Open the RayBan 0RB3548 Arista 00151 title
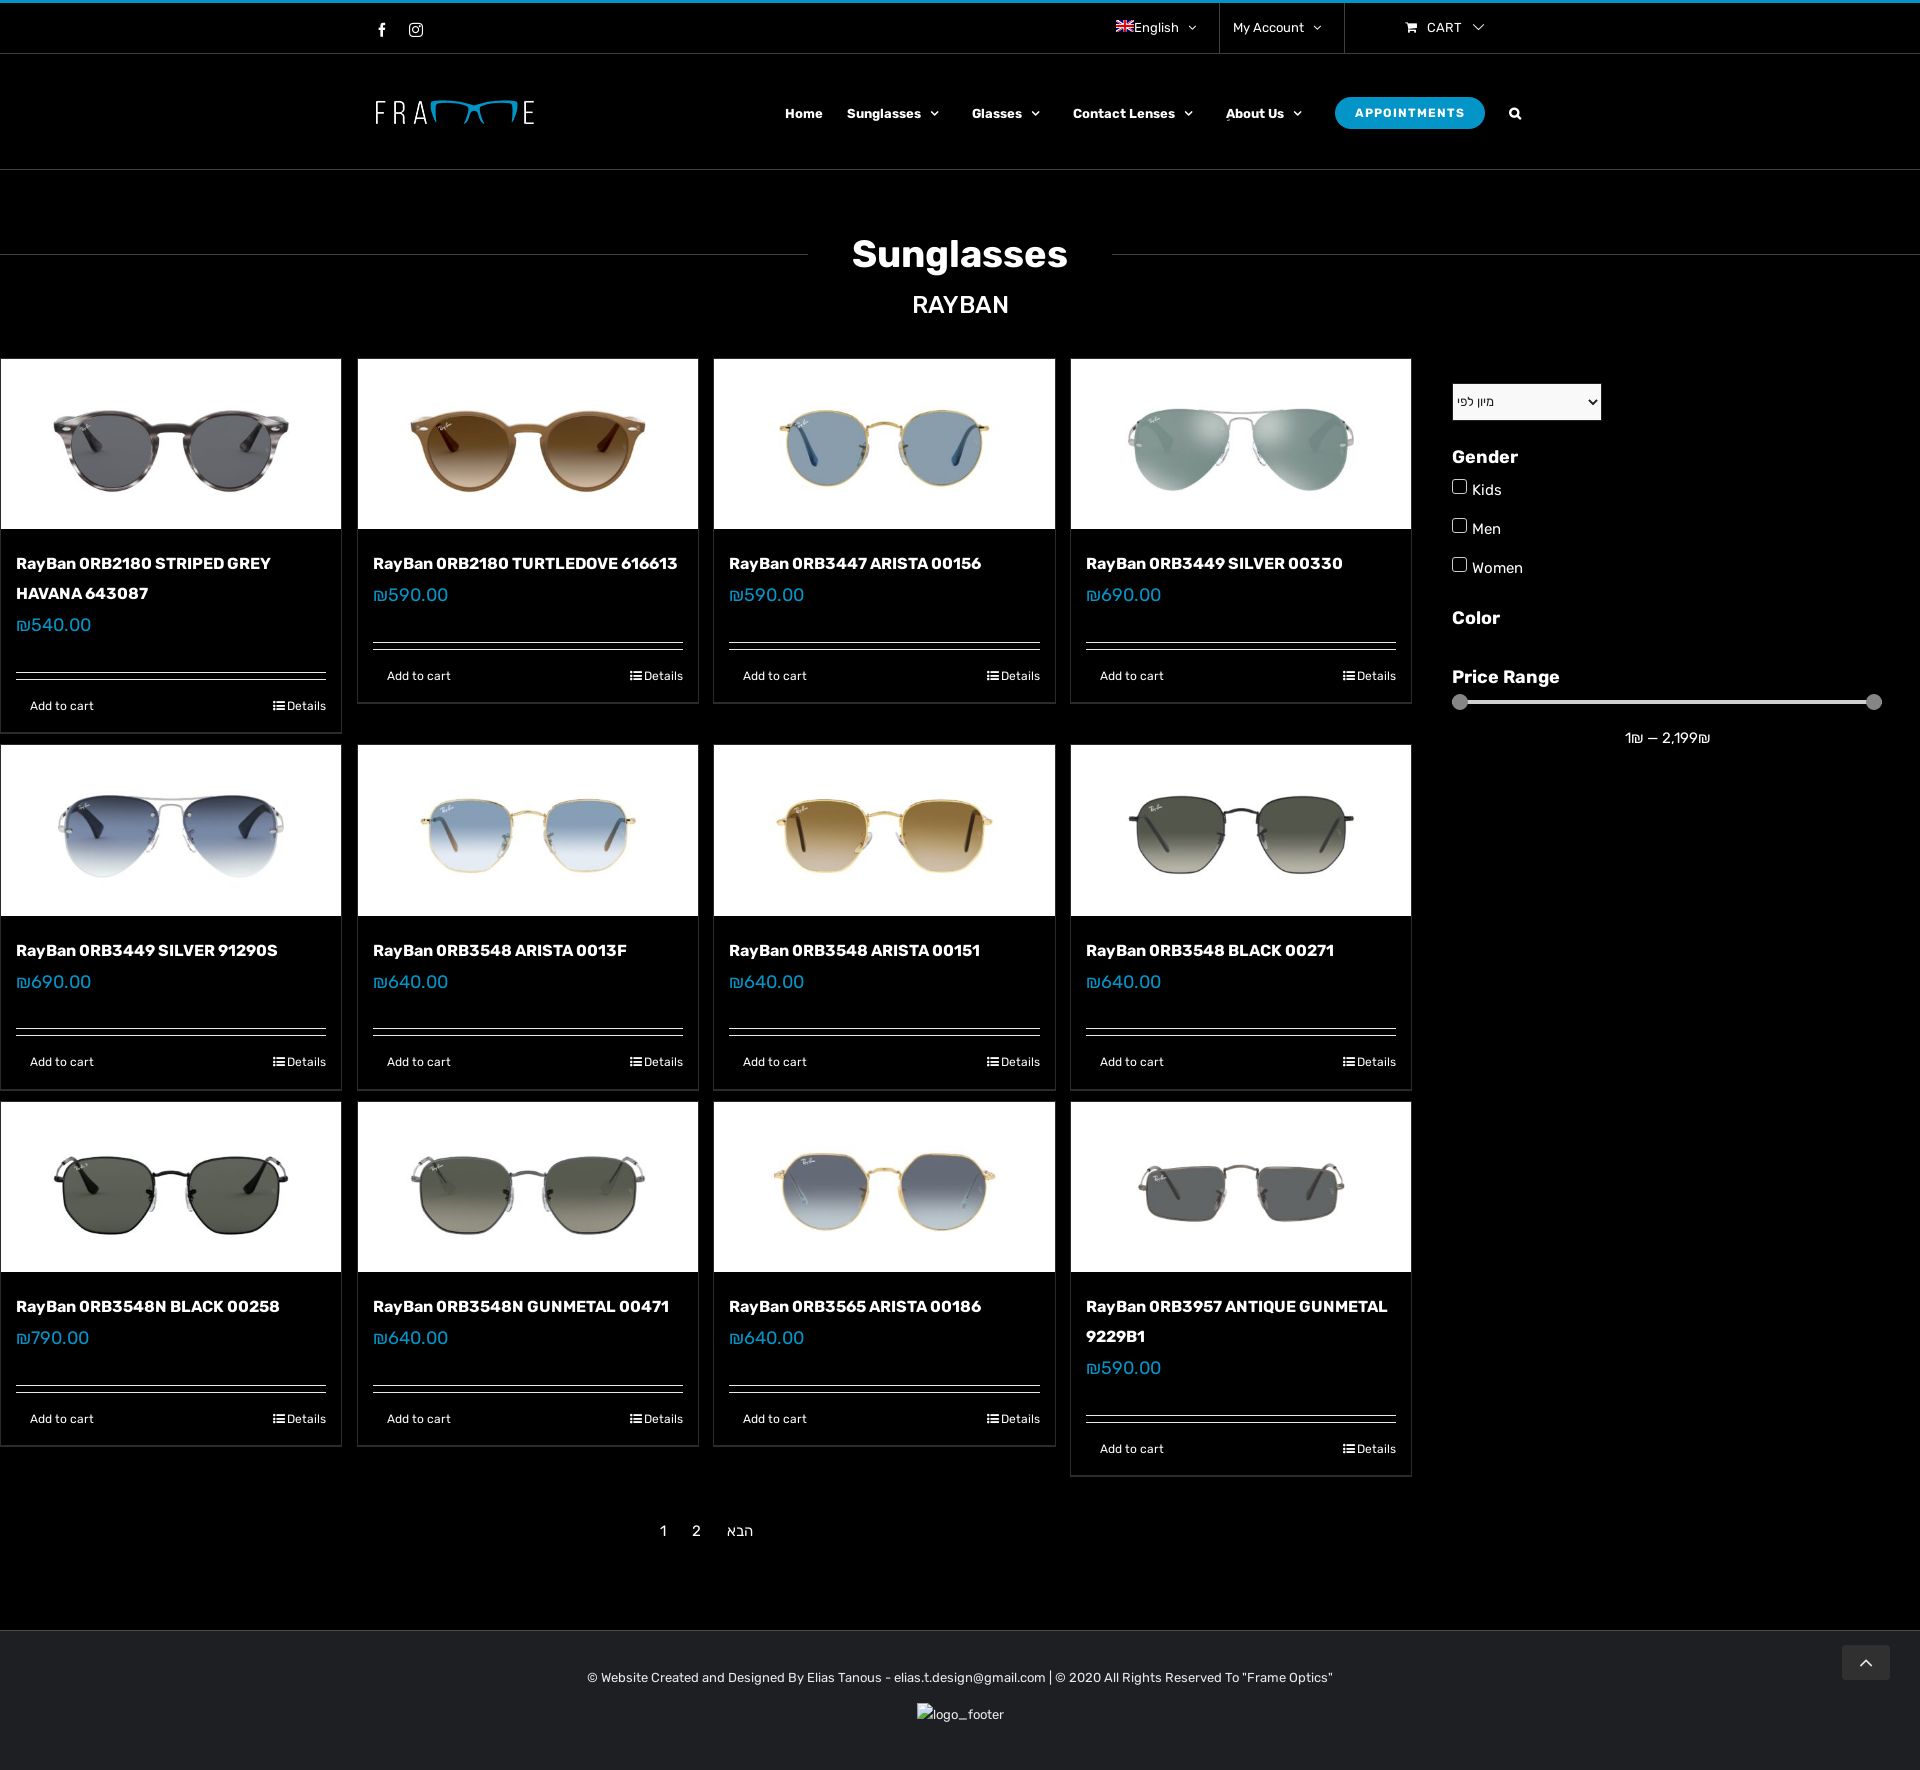The height and width of the screenshot is (1770, 1920). click(x=855, y=950)
